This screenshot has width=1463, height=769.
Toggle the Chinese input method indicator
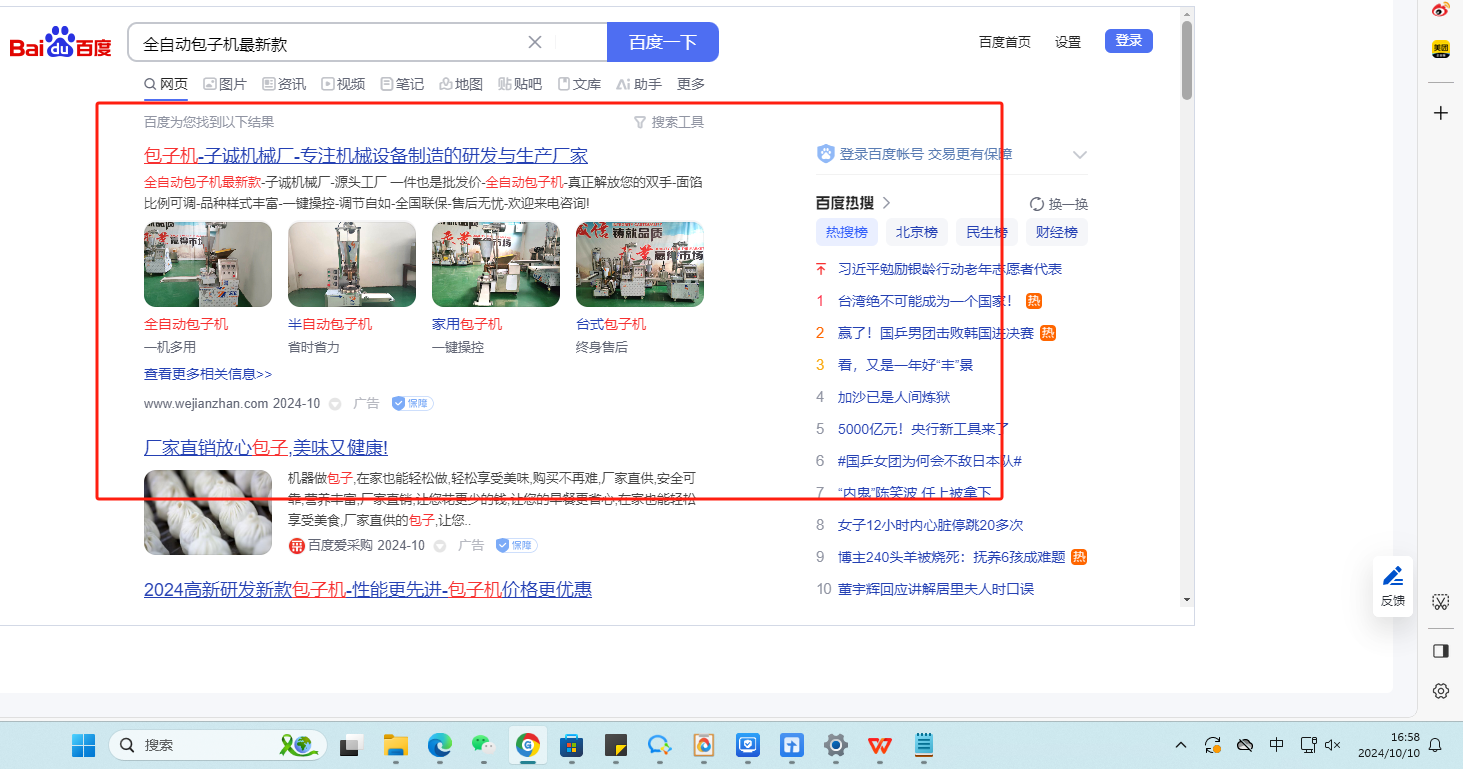coord(1276,745)
